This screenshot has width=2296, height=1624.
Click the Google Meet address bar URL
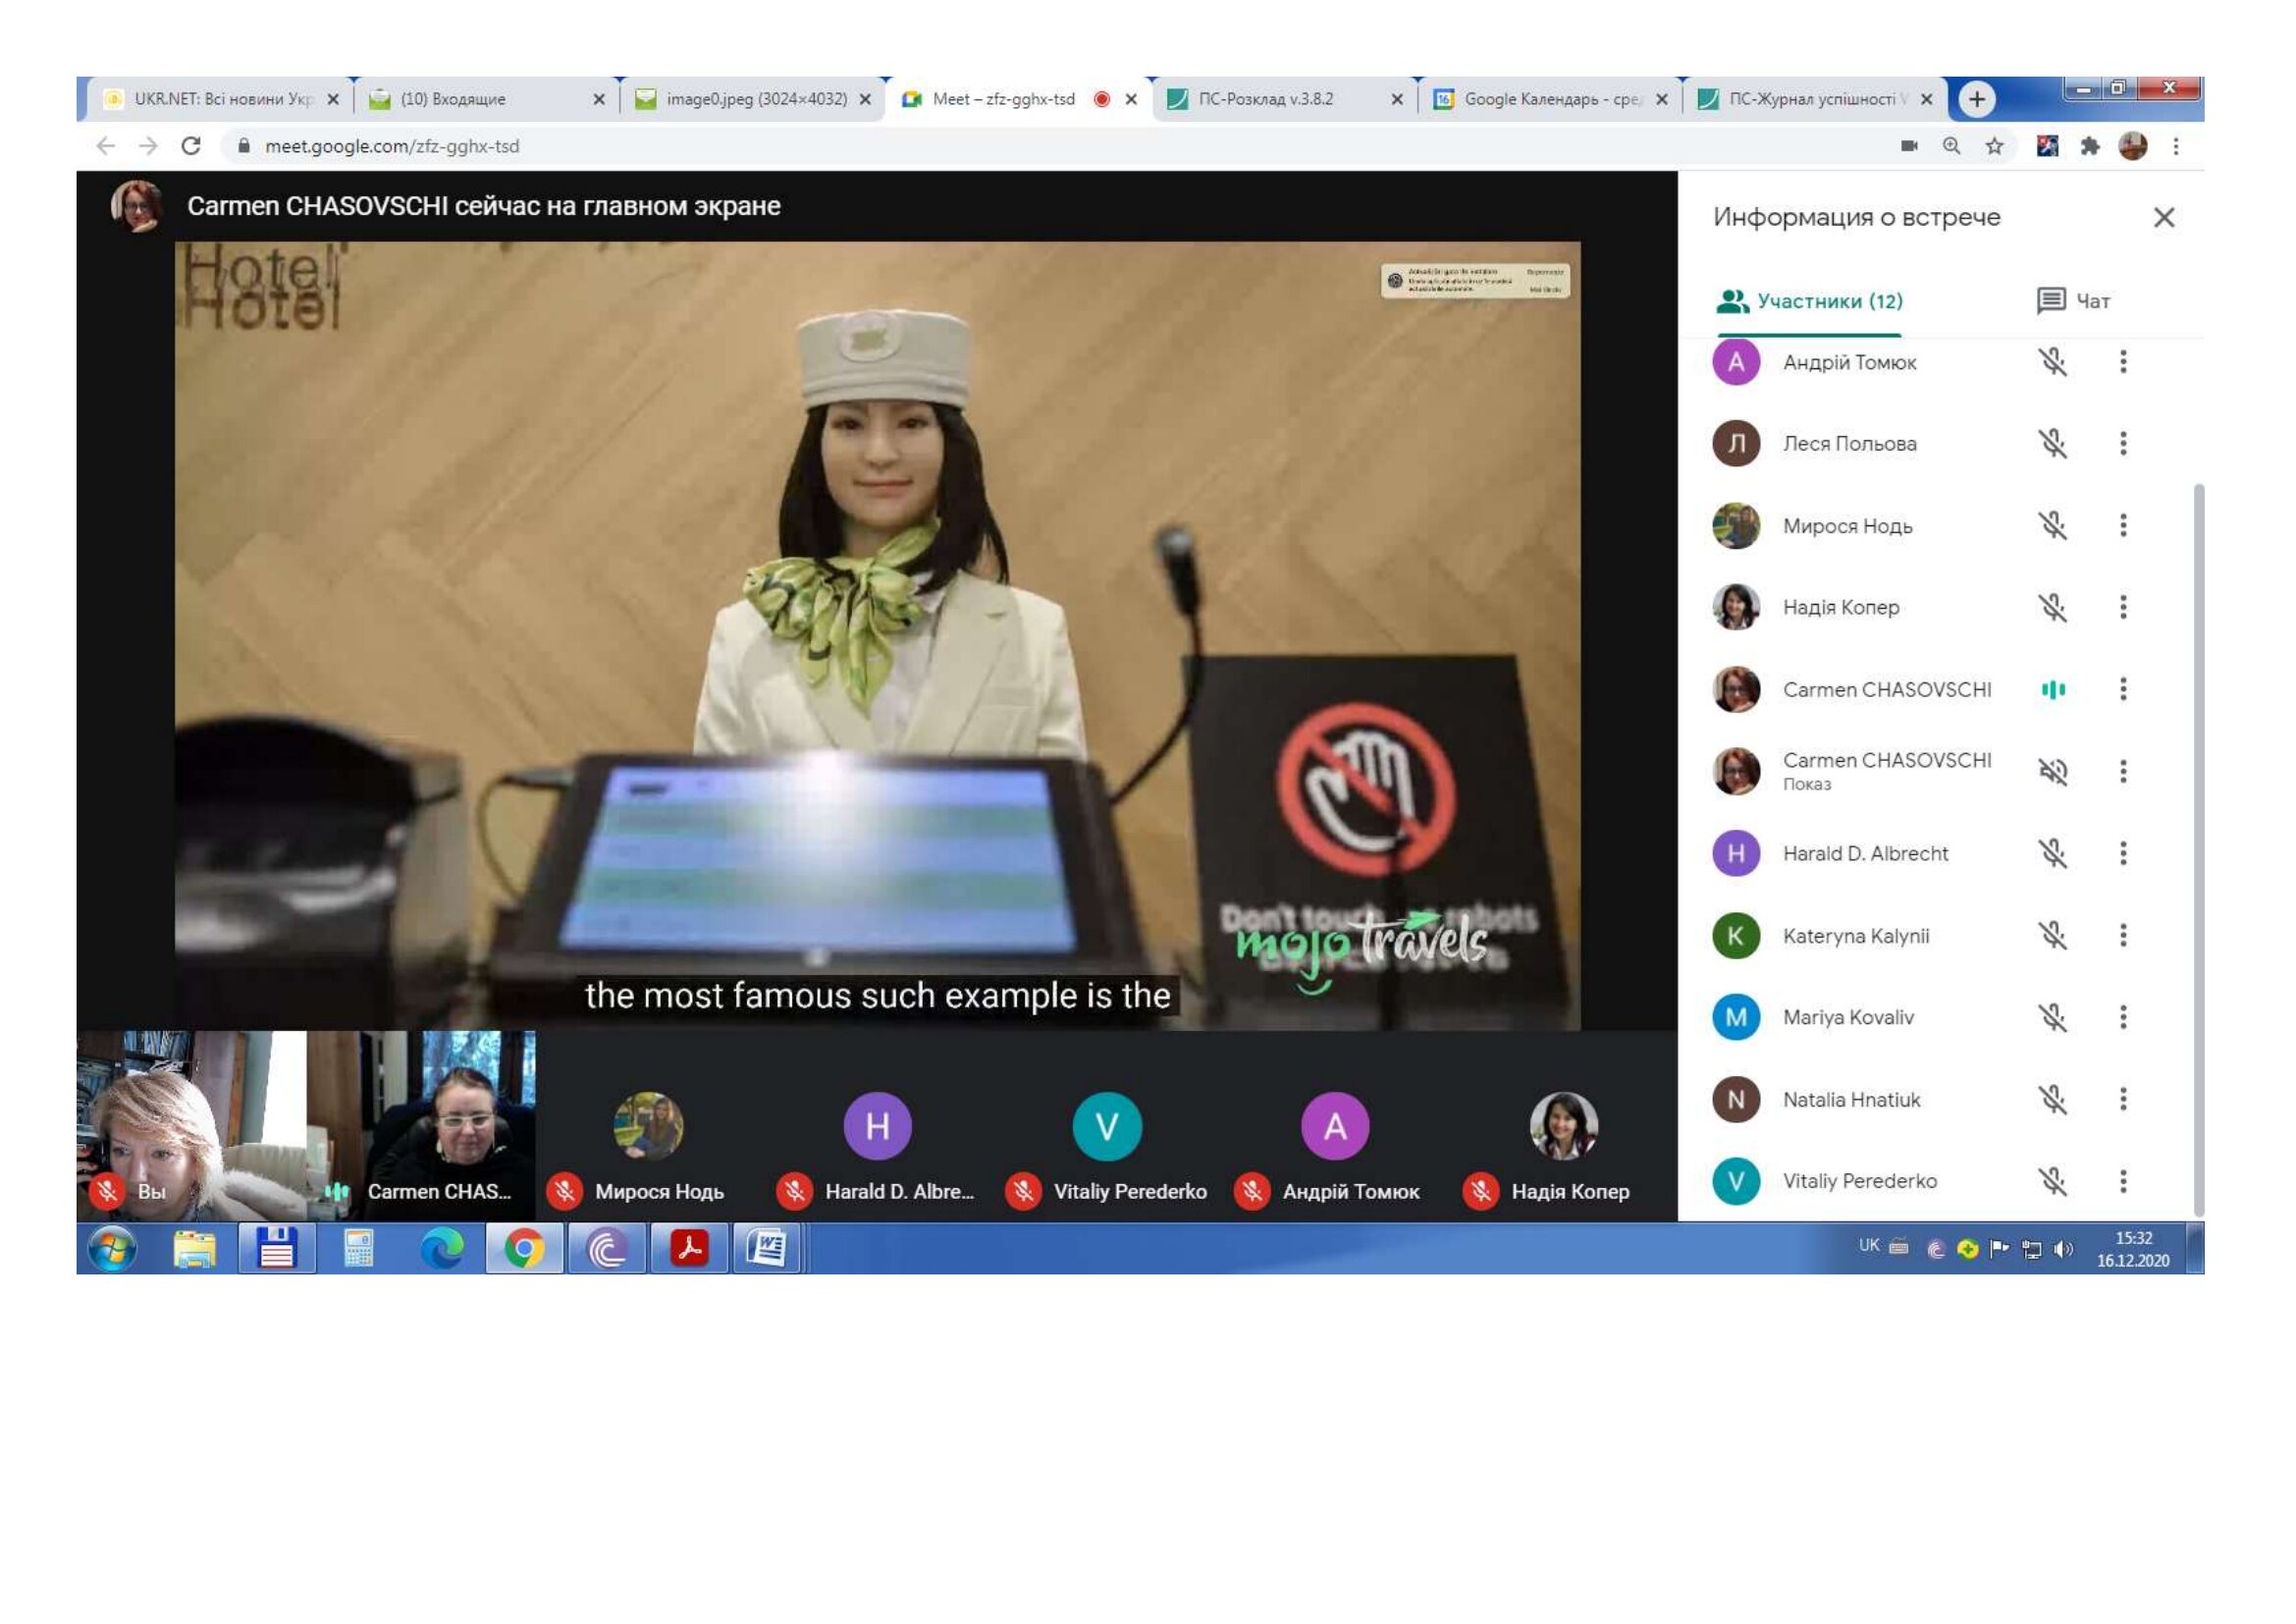pyautogui.click(x=391, y=147)
